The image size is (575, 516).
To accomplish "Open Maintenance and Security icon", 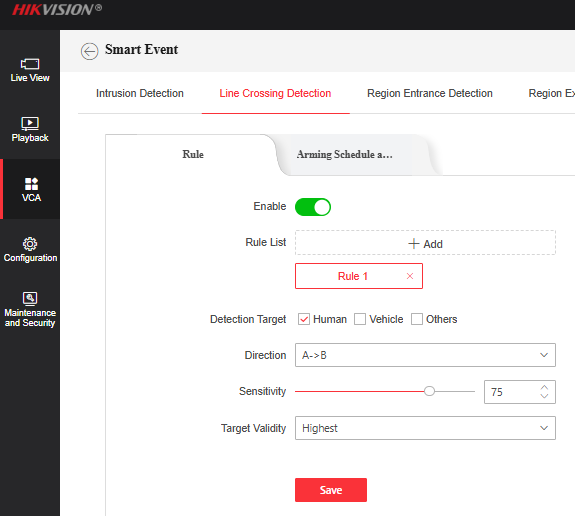I will point(30,299).
